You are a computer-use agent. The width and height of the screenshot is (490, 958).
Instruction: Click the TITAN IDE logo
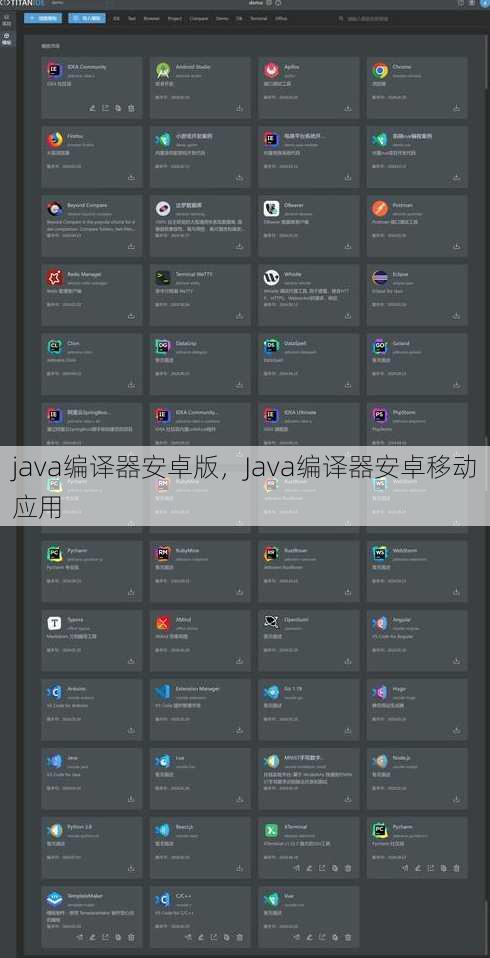pyautogui.click(x=24, y=3)
